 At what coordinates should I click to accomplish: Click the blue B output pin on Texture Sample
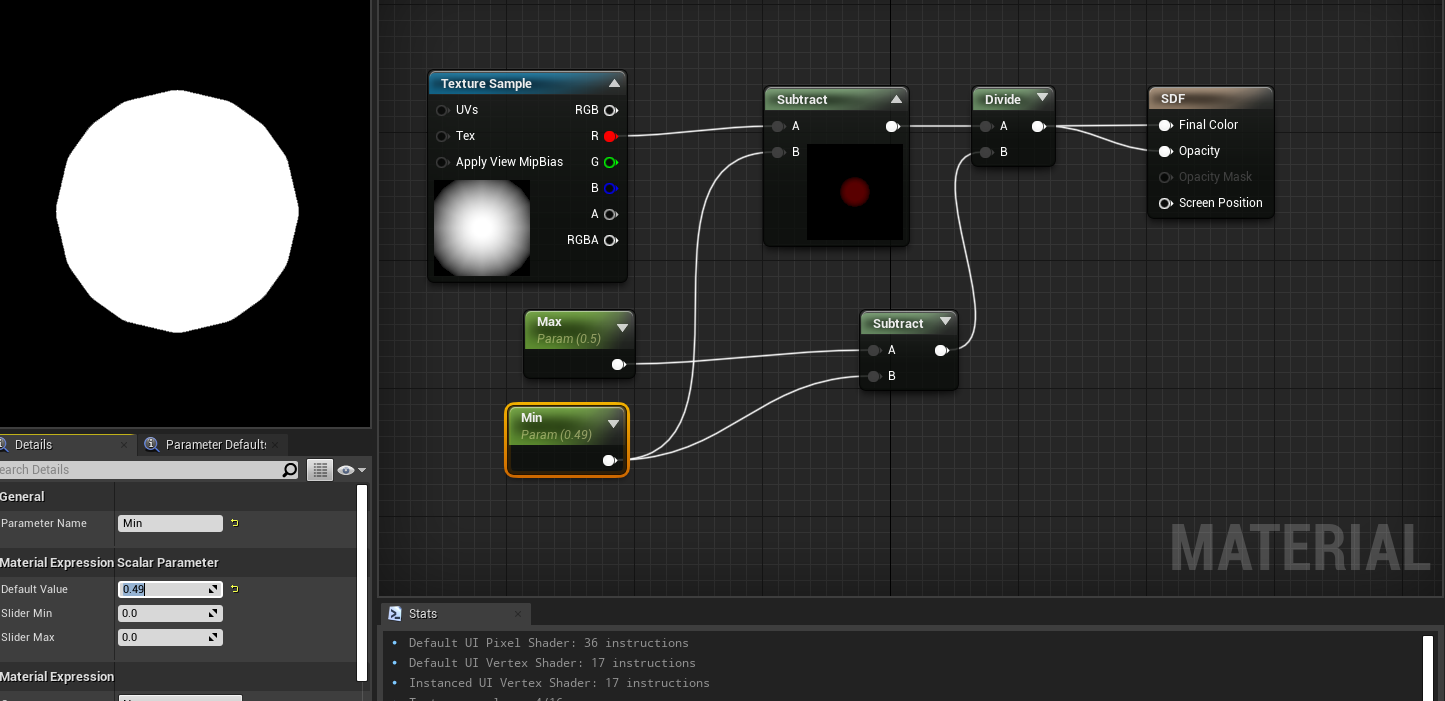(x=610, y=188)
